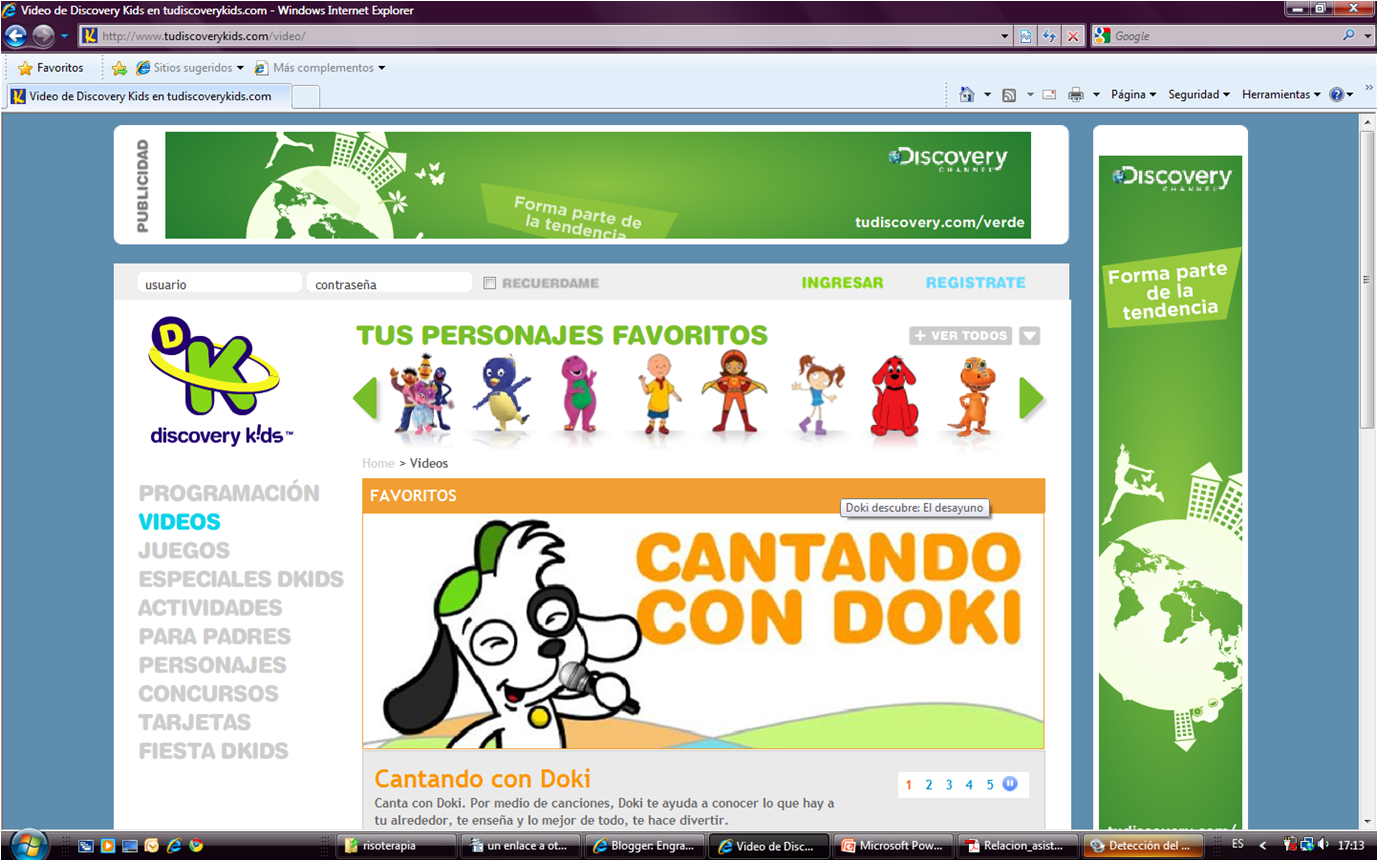
Task: Go to slide 3 in the pager
Action: pos(949,785)
